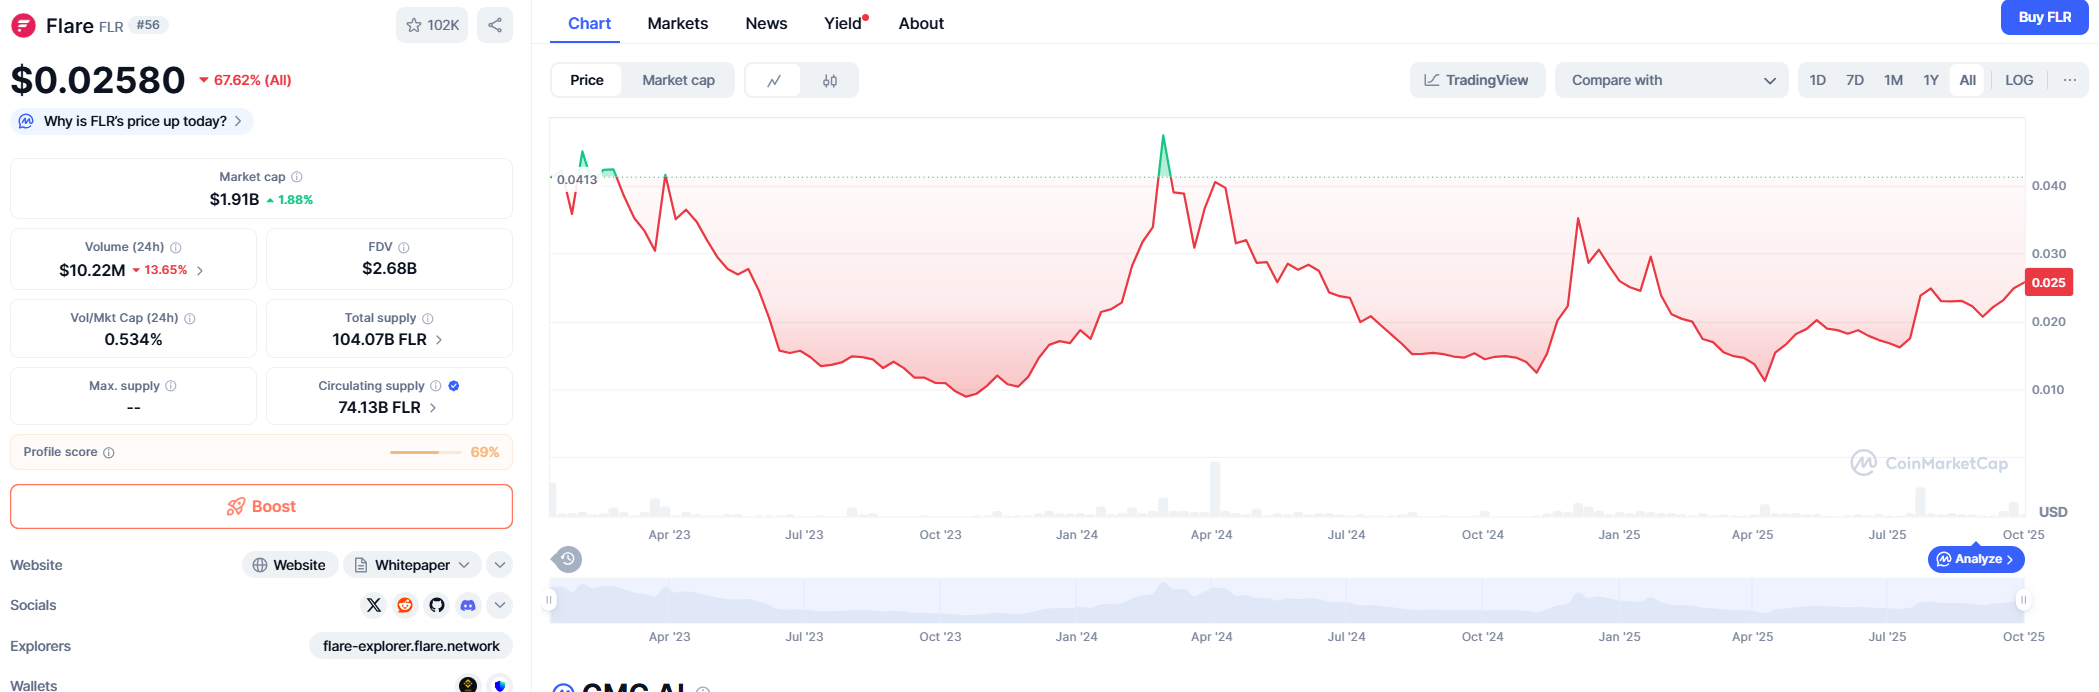Enable LOG scale on the chart
Viewport: 2099px width, 692px height.
coord(2018,80)
